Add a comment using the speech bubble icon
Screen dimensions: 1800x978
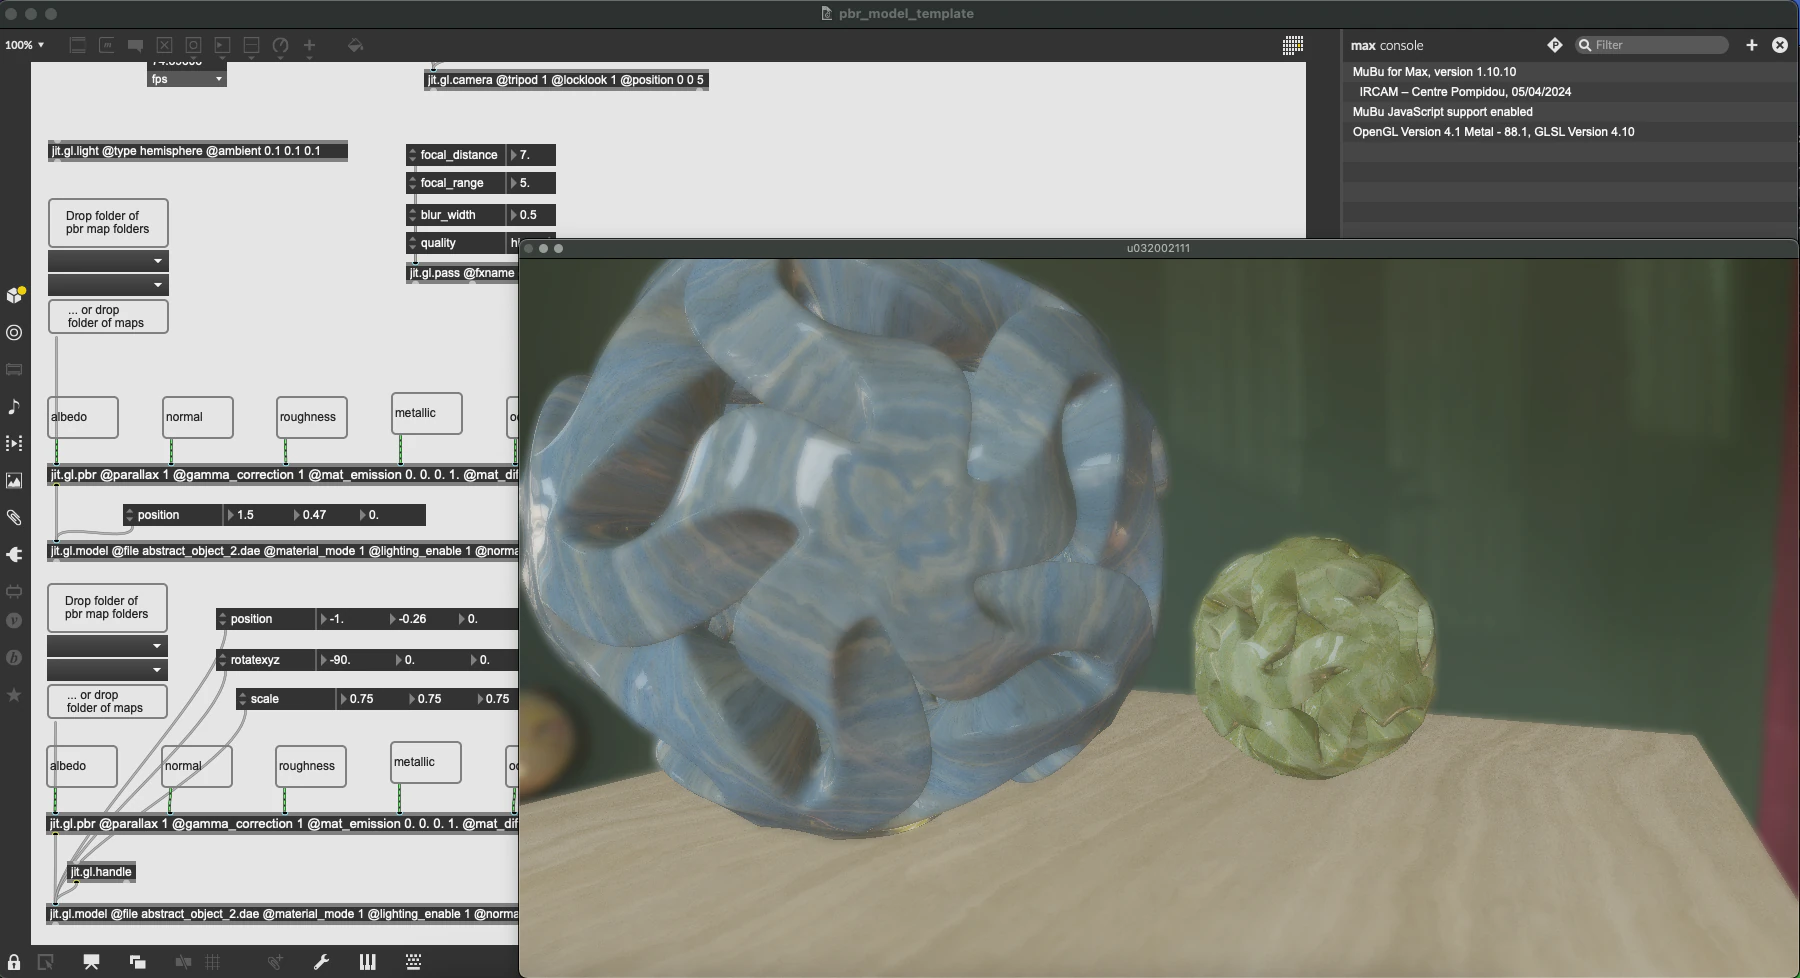click(135, 45)
